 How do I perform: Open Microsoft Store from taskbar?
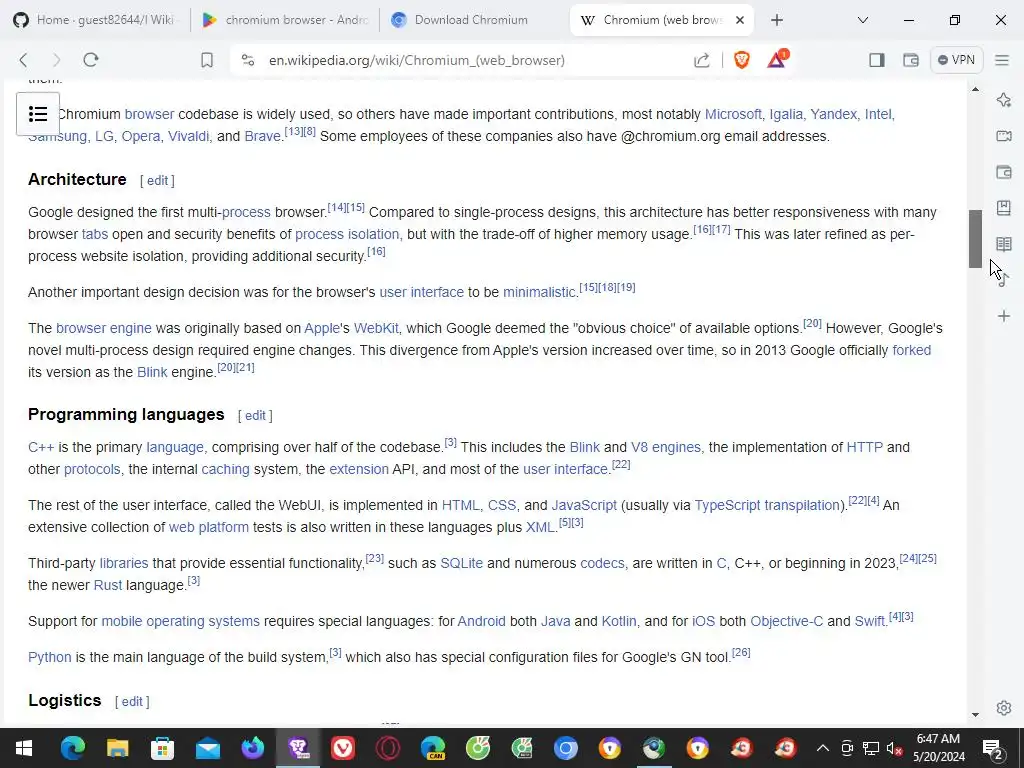pyautogui.click(x=163, y=748)
